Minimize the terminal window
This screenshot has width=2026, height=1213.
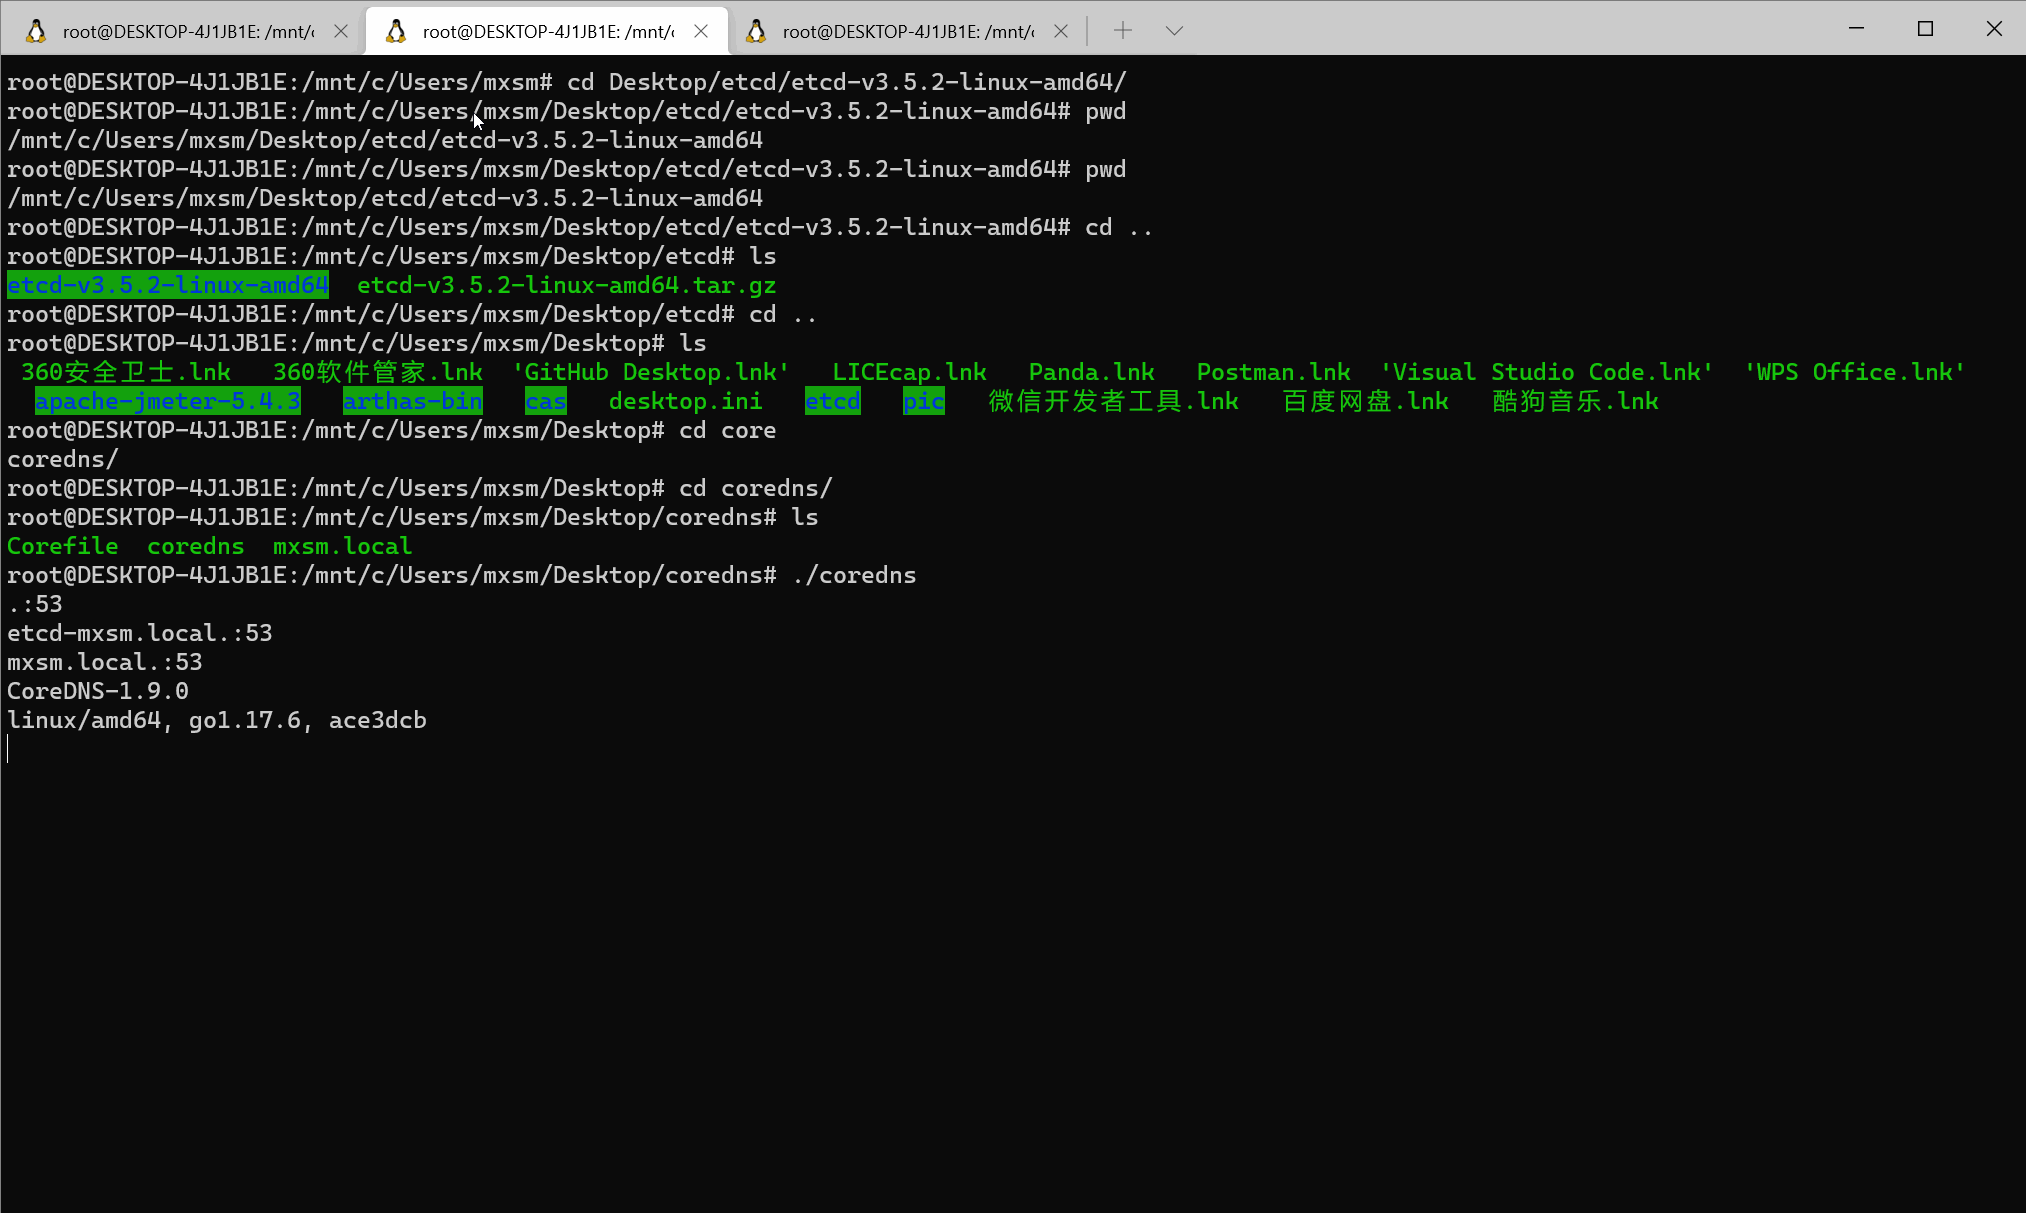1856,28
